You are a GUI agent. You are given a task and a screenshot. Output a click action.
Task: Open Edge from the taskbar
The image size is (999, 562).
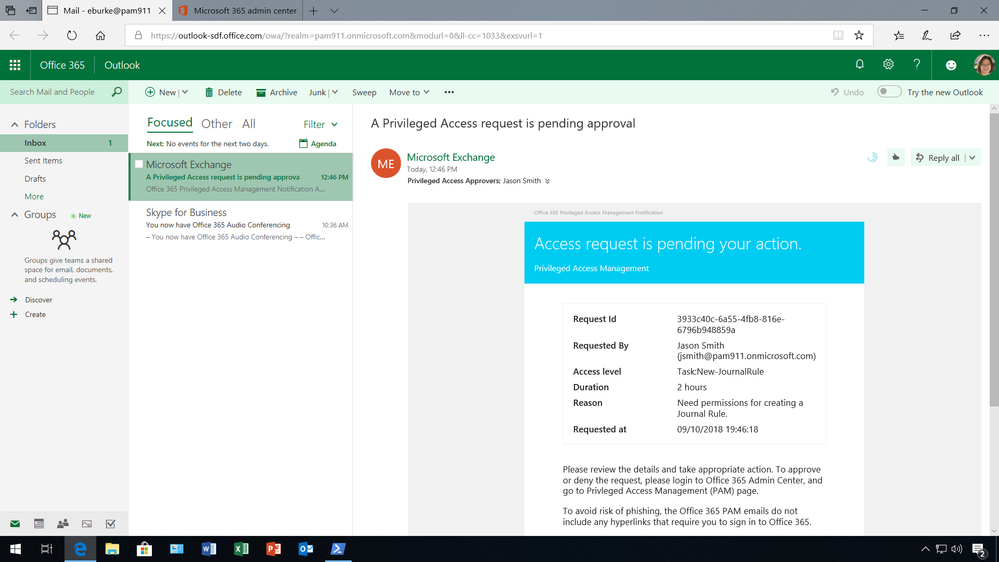[x=80, y=549]
